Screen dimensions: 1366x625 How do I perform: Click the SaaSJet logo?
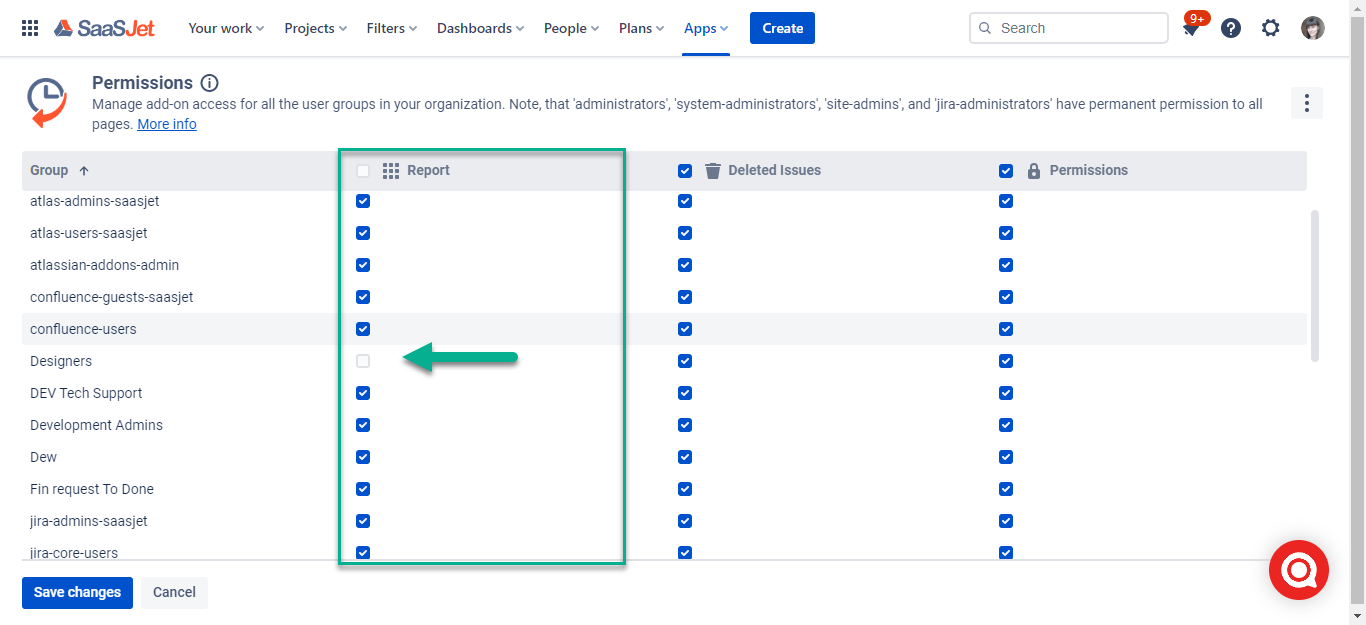pyautogui.click(x=105, y=28)
